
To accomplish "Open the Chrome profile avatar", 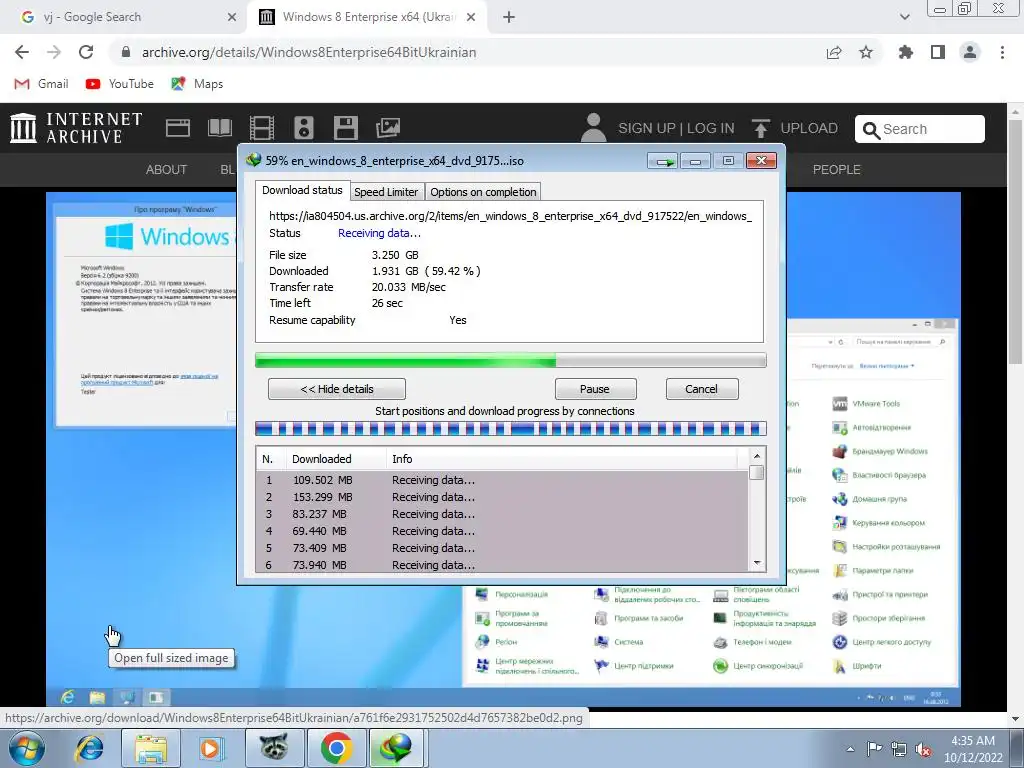I will (x=970, y=52).
